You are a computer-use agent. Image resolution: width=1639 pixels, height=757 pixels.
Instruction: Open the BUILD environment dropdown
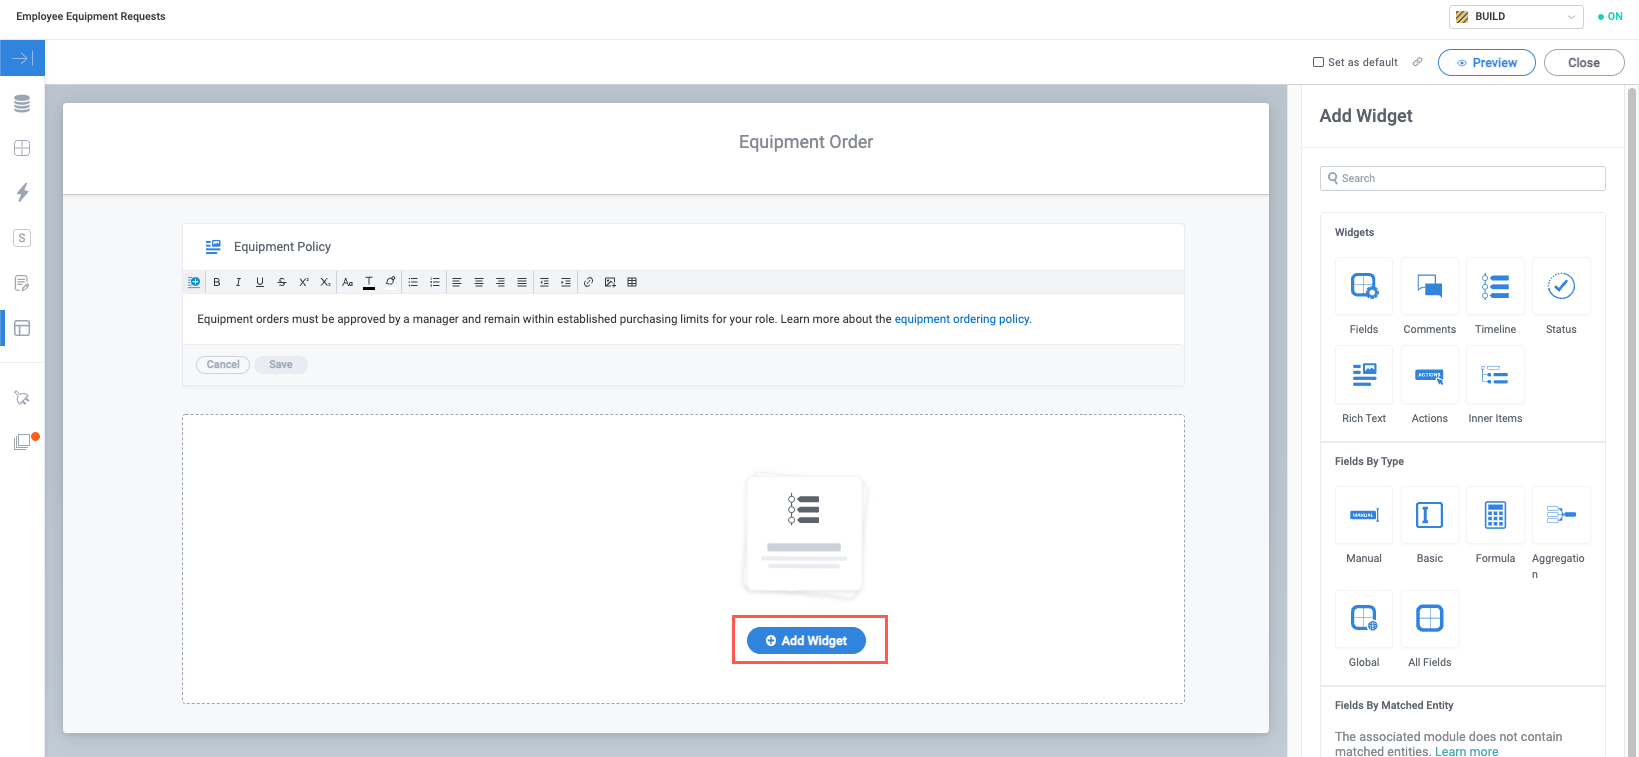tap(1516, 16)
